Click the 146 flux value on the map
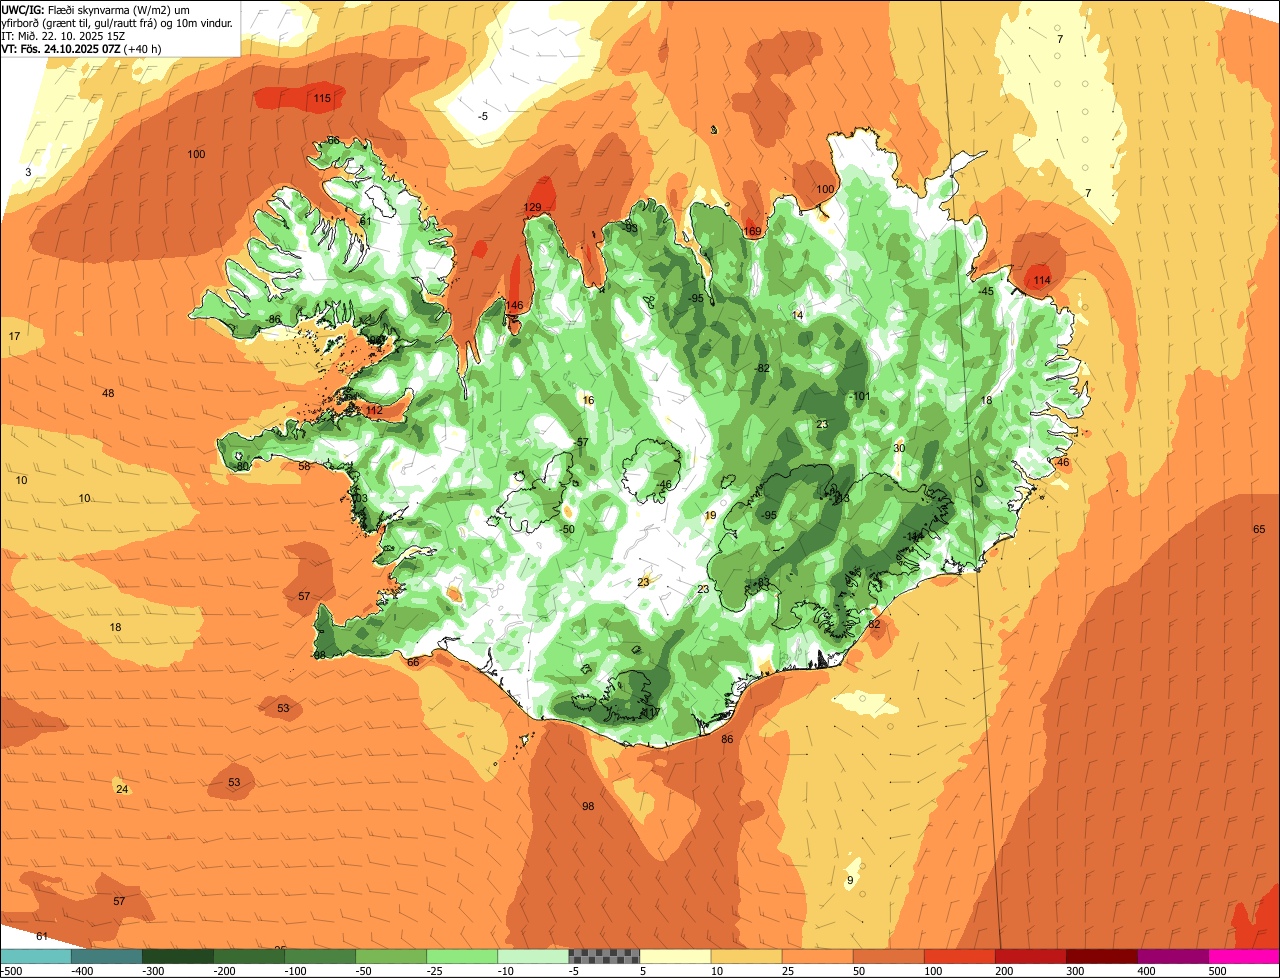 click(x=514, y=305)
